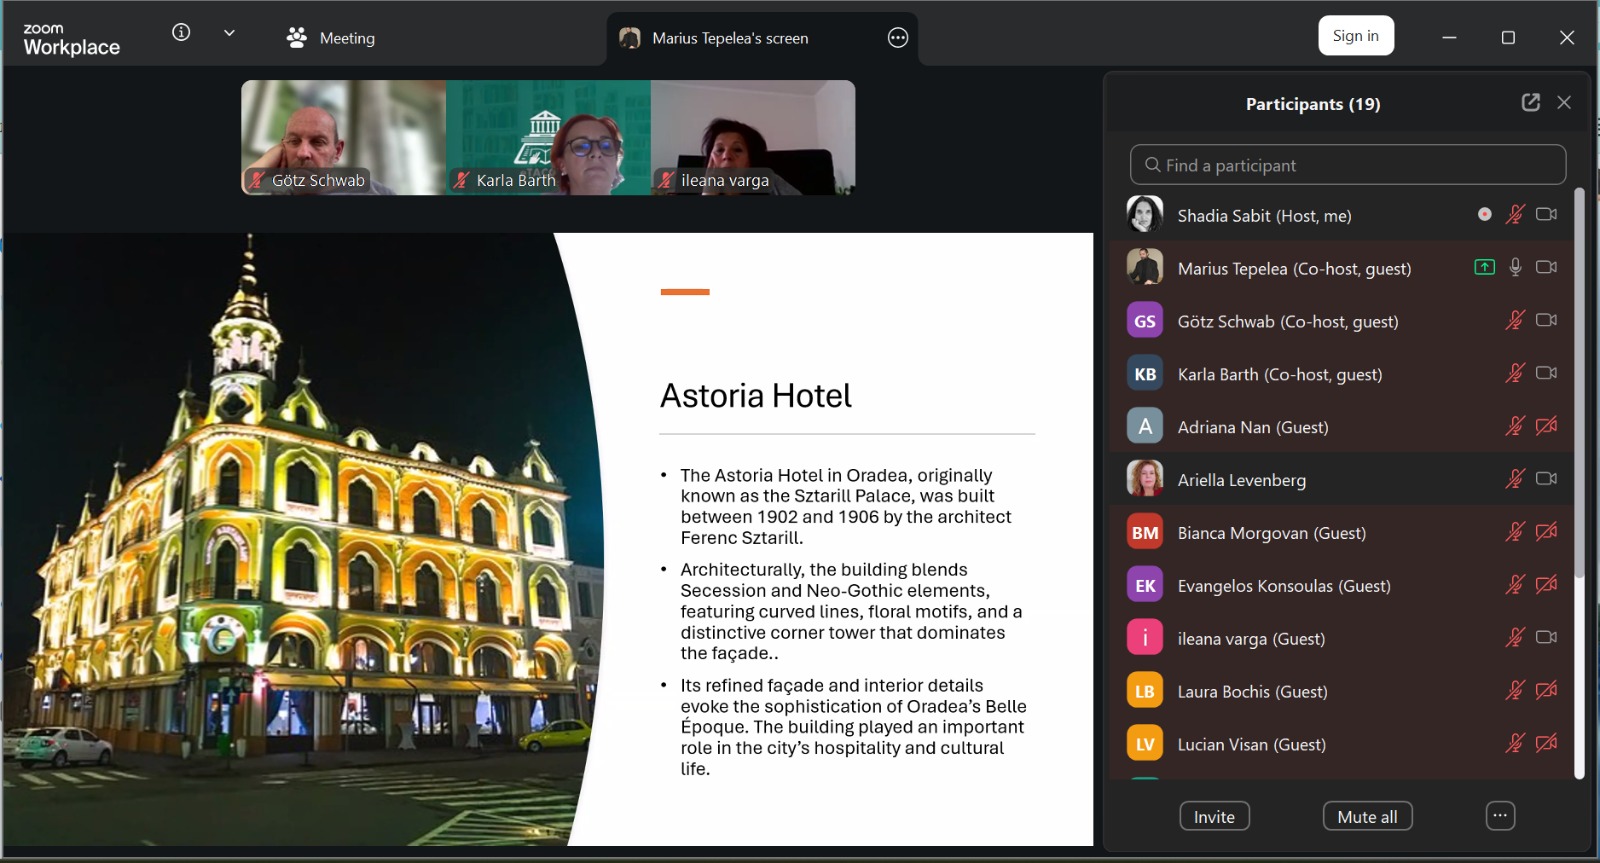Image resolution: width=1600 pixels, height=863 pixels.
Task: Click the meeting info icon
Action: pyautogui.click(x=181, y=32)
